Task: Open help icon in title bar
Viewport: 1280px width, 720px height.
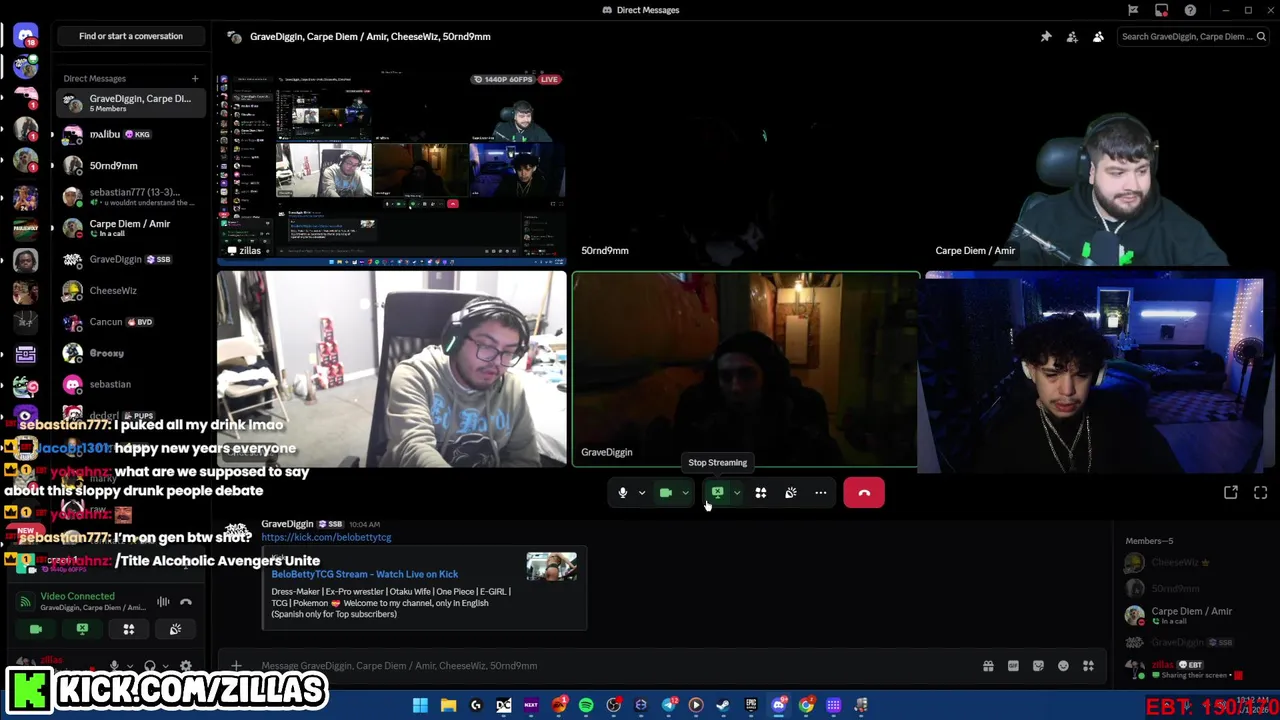Action: [1190, 10]
